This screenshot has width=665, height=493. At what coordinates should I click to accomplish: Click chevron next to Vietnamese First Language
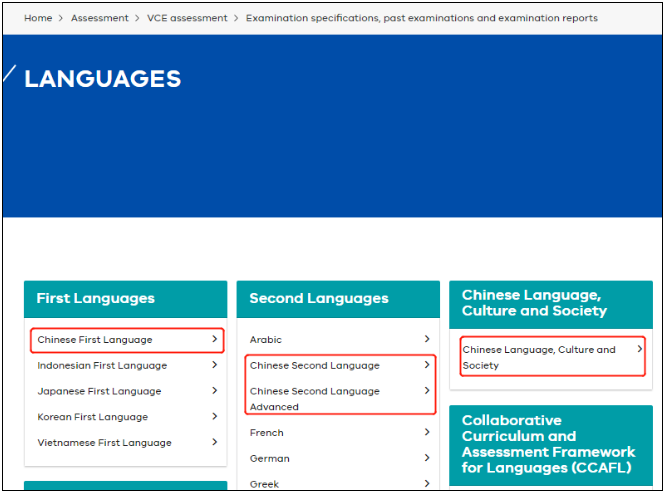click(x=215, y=442)
